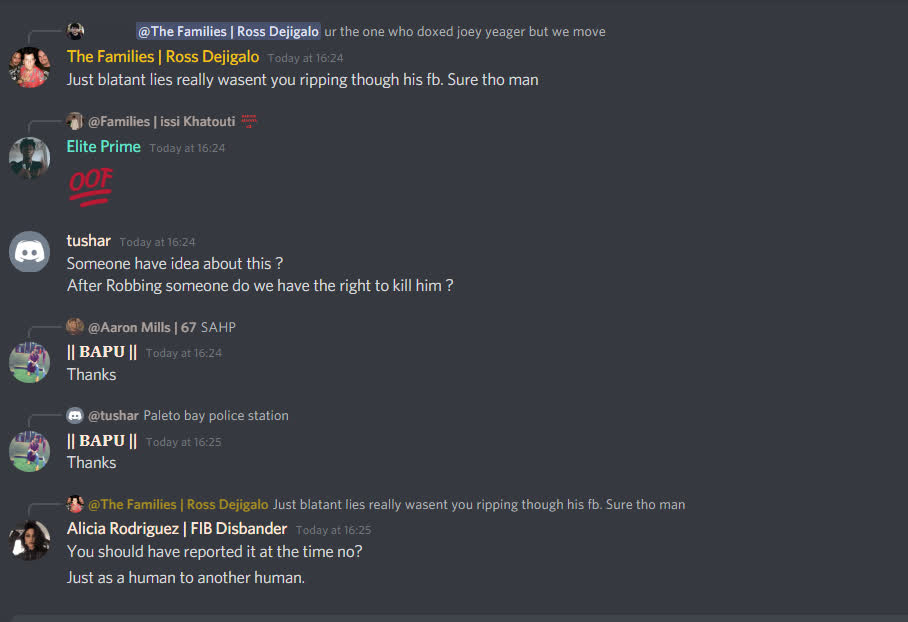The height and width of the screenshot is (622, 908).
Task: Click BAPU's avatar beside the 16:25 message
Action: [29, 451]
